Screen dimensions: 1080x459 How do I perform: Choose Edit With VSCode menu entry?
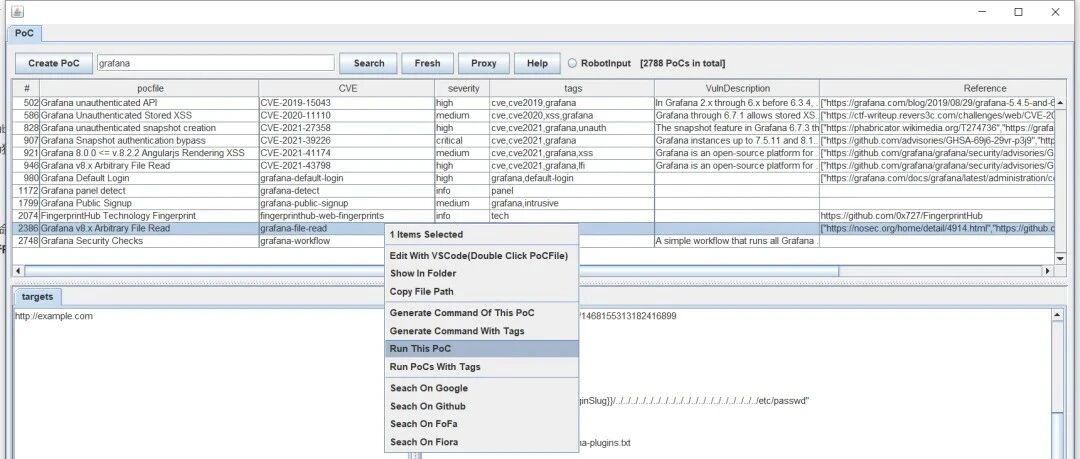[481, 256]
